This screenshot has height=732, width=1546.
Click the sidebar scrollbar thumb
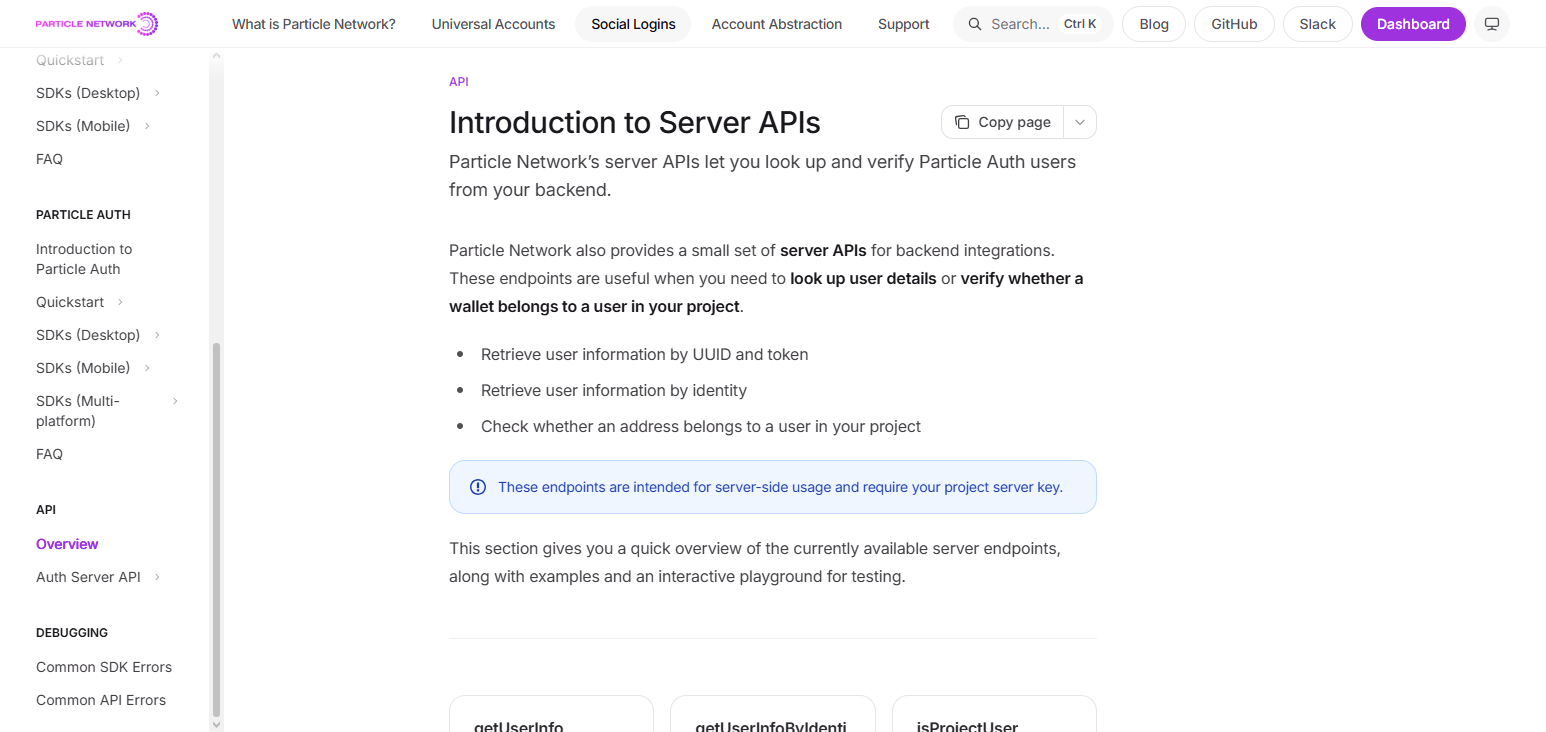click(x=216, y=528)
